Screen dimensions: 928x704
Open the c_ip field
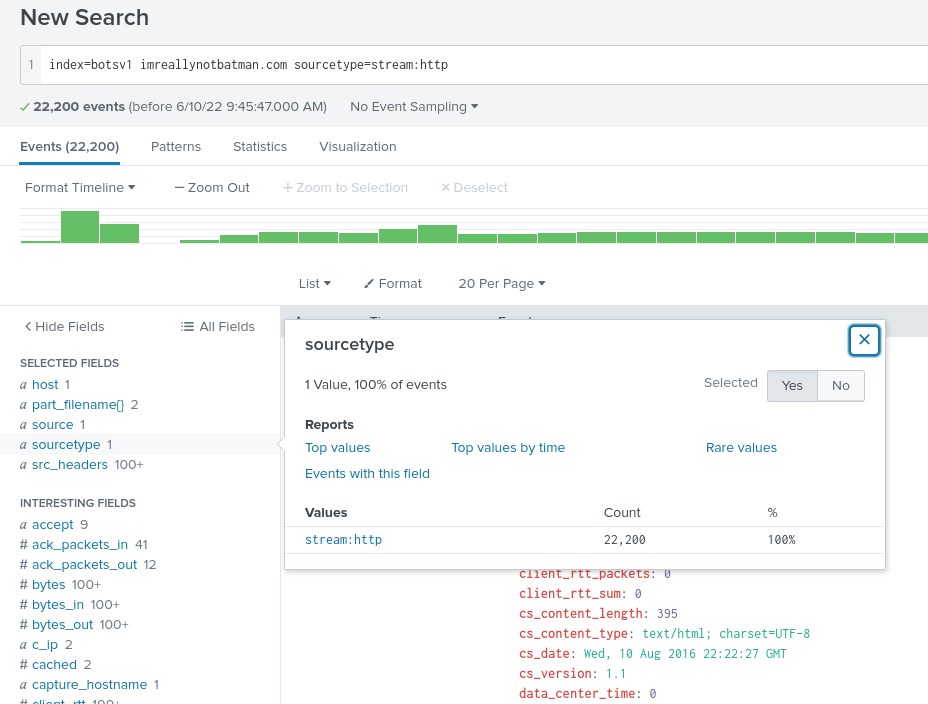(x=45, y=645)
